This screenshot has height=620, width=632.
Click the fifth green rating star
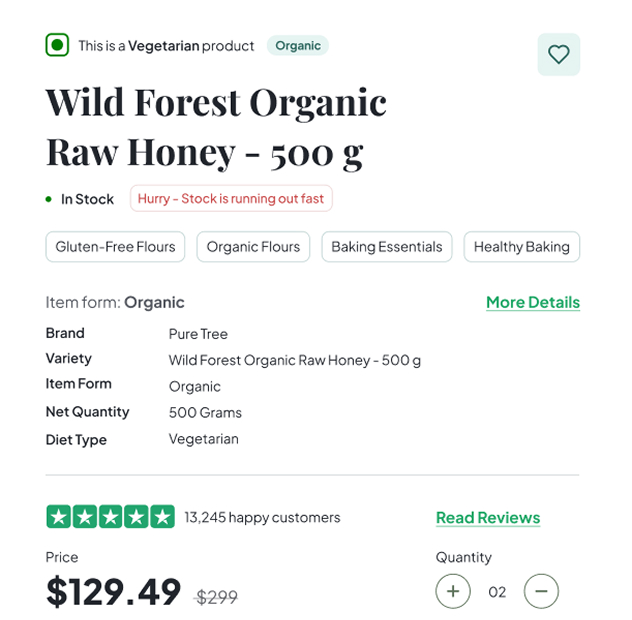click(x=162, y=516)
